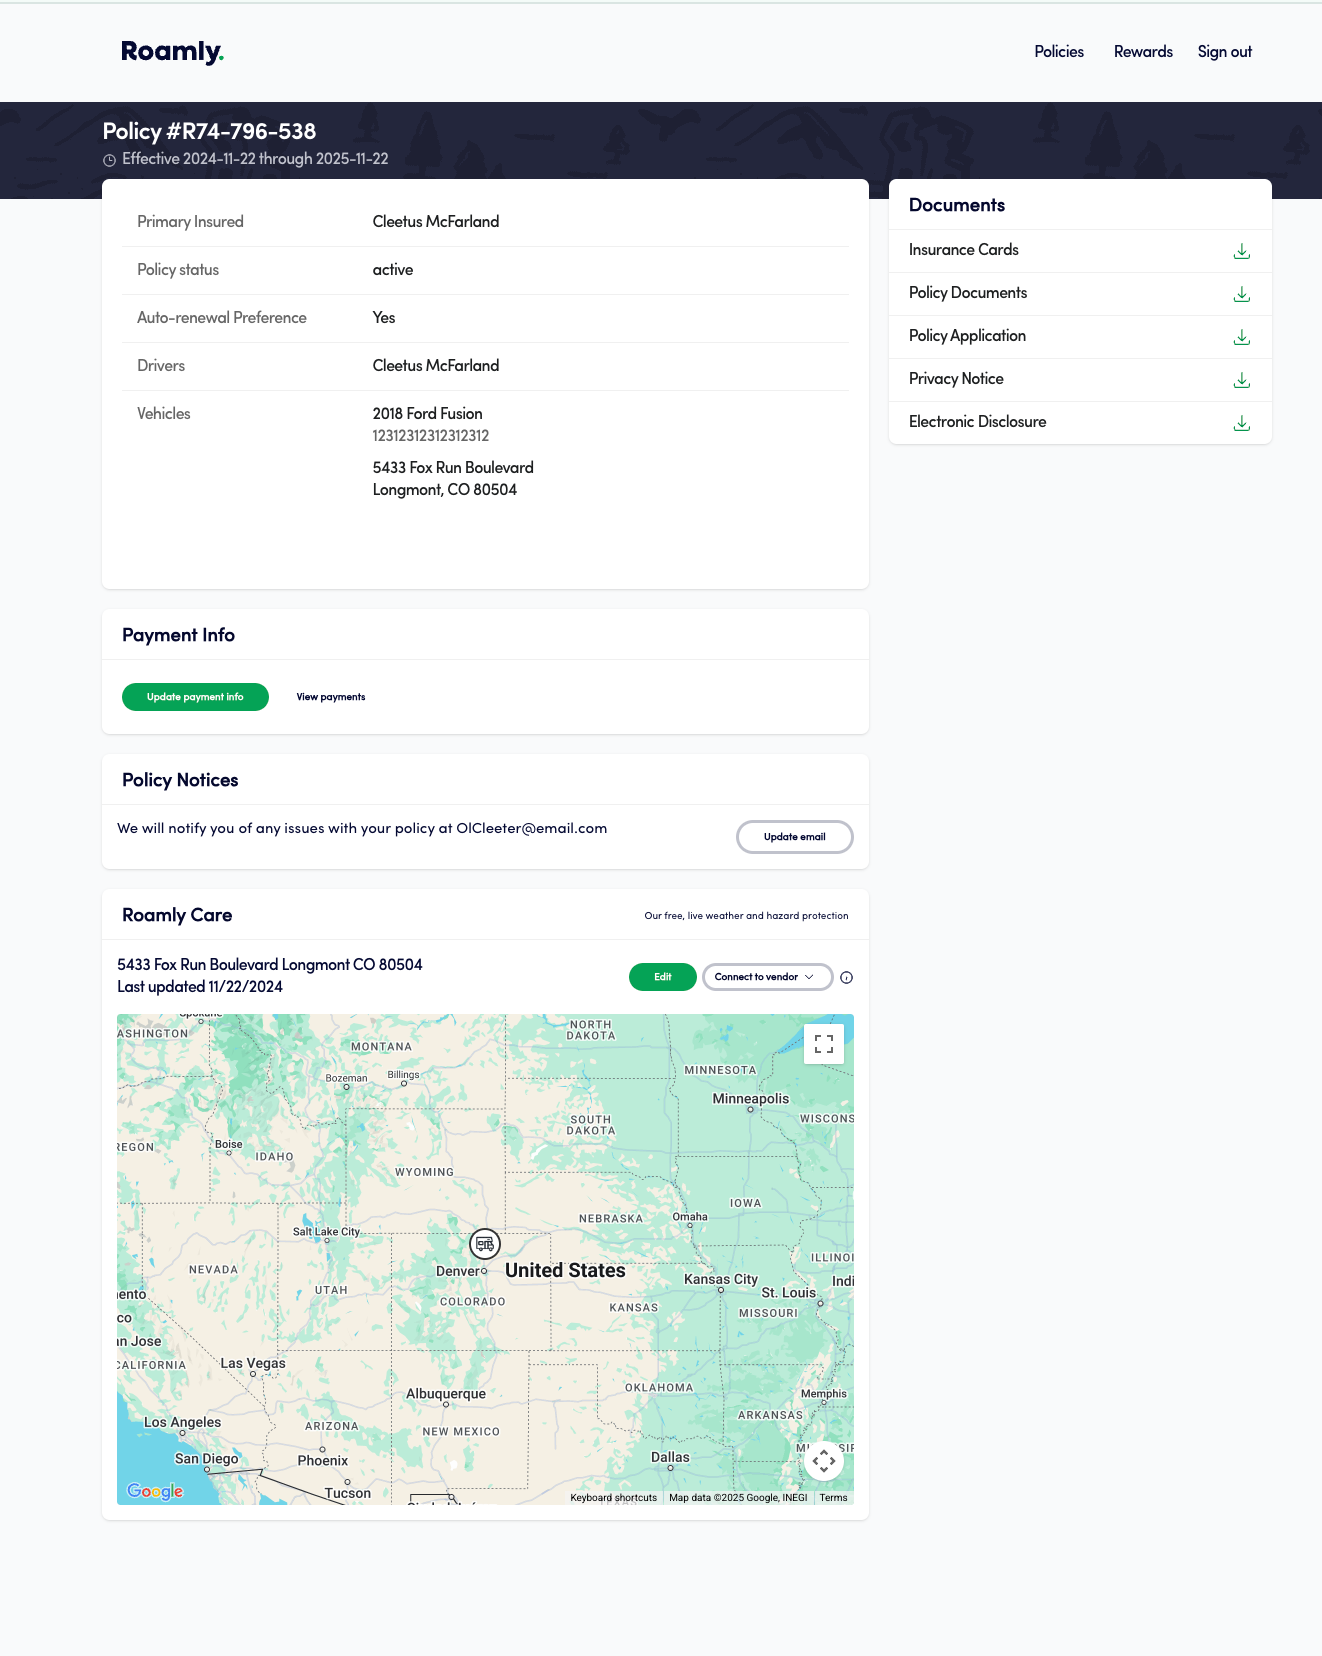Download the Policy Documents file
Image resolution: width=1322 pixels, height=1656 pixels.
1241,294
